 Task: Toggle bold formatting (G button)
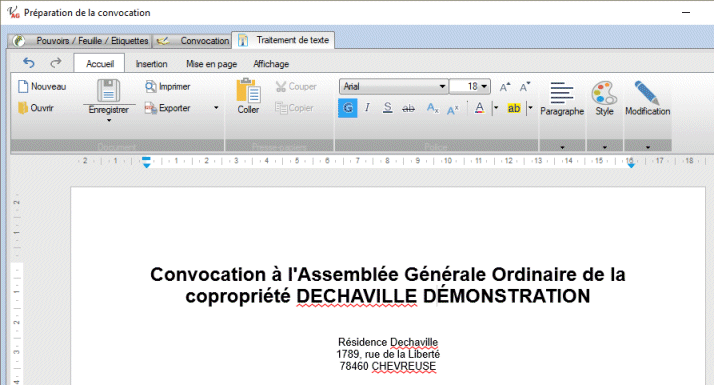coord(348,108)
